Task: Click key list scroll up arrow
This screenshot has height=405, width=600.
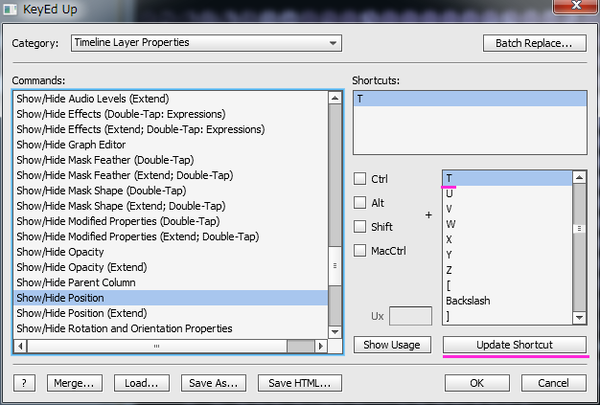Action: point(579,177)
